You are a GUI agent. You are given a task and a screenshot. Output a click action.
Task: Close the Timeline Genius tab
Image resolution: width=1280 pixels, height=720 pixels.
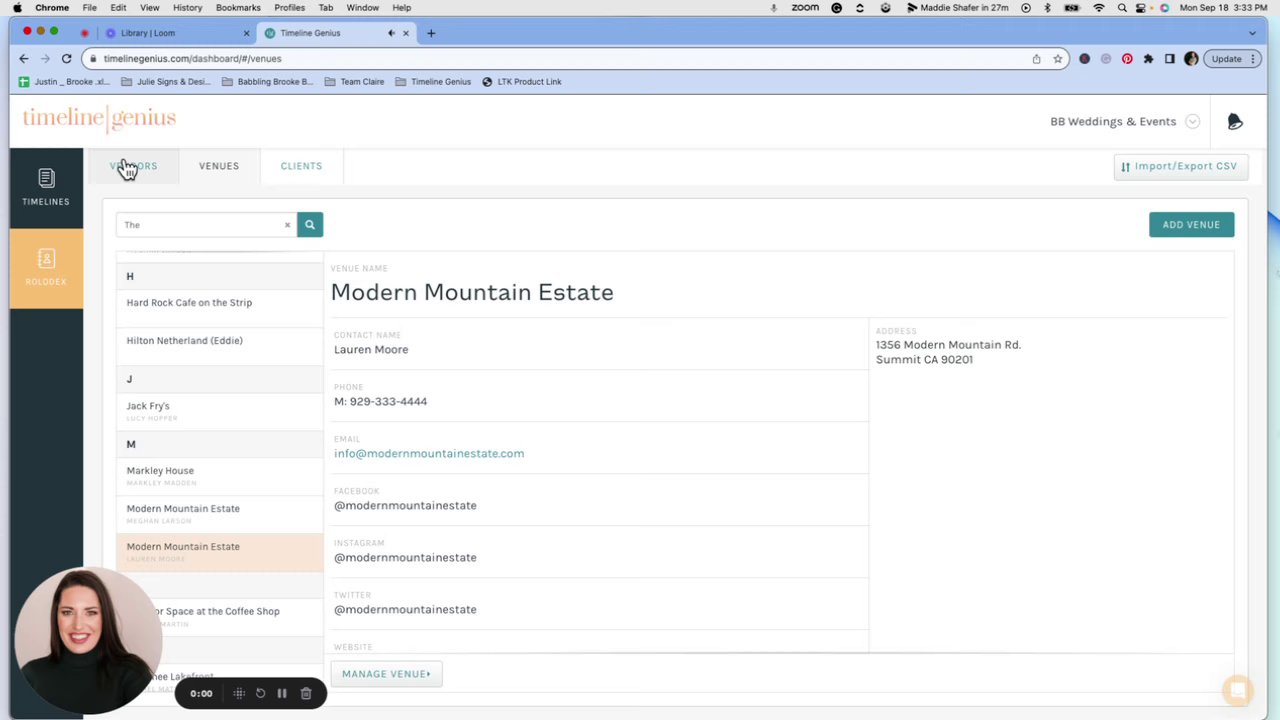[x=406, y=33]
